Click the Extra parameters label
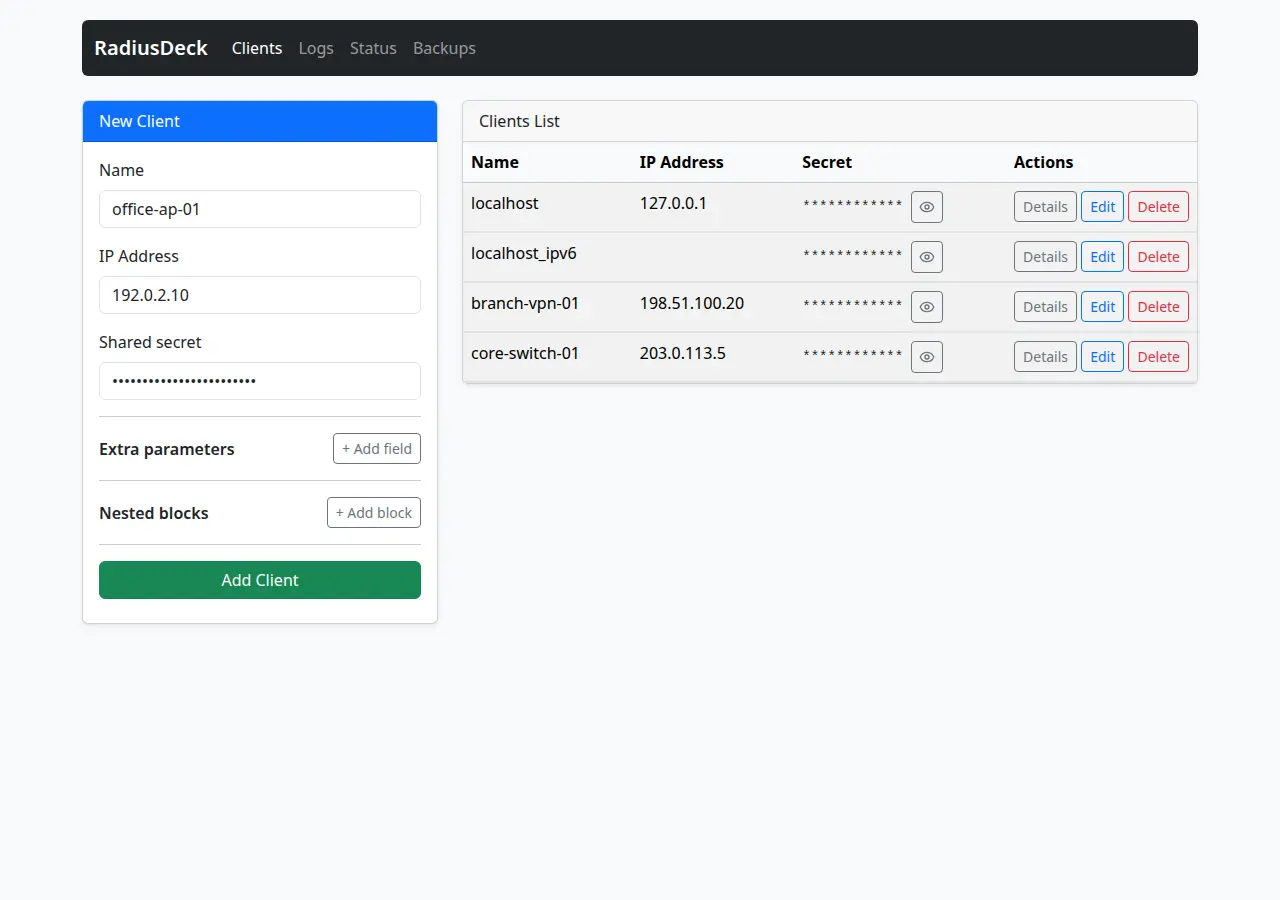The width and height of the screenshot is (1280, 900). (167, 449)
